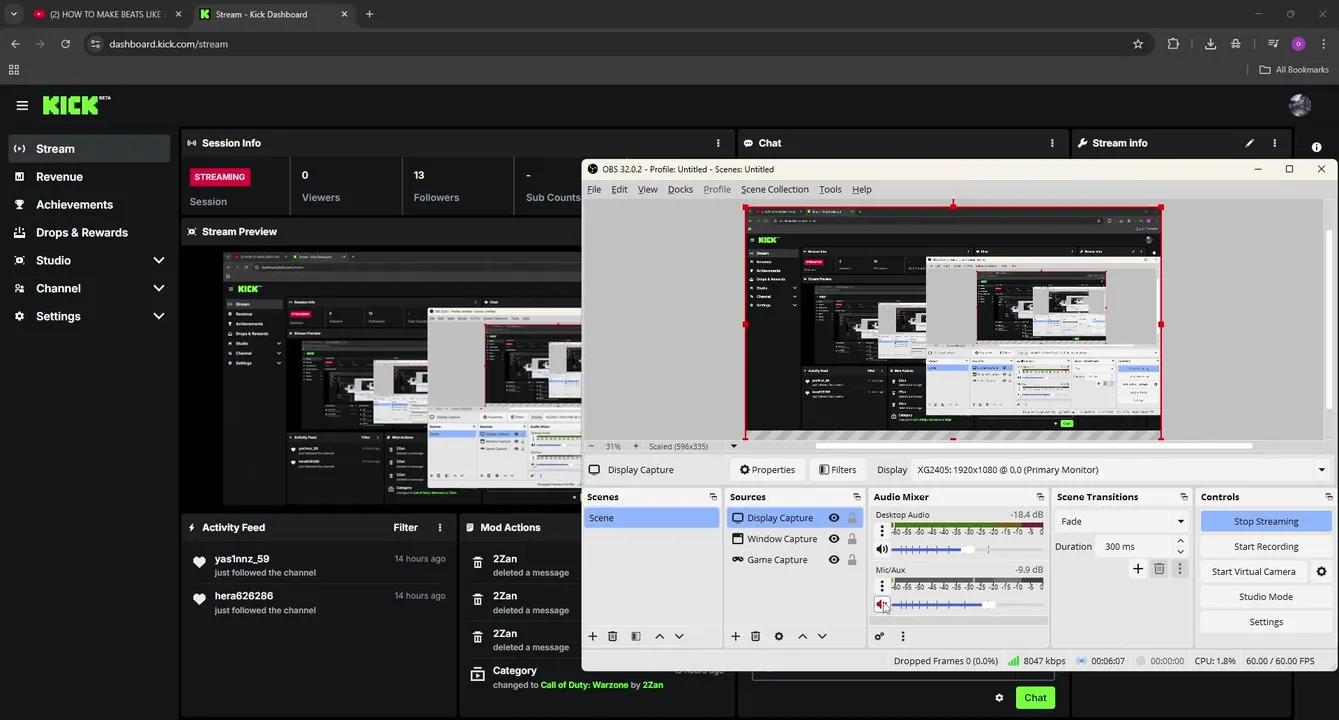
Task: Click Stop Streaming in OBS Controls
Action: [x=1266, y=521]
